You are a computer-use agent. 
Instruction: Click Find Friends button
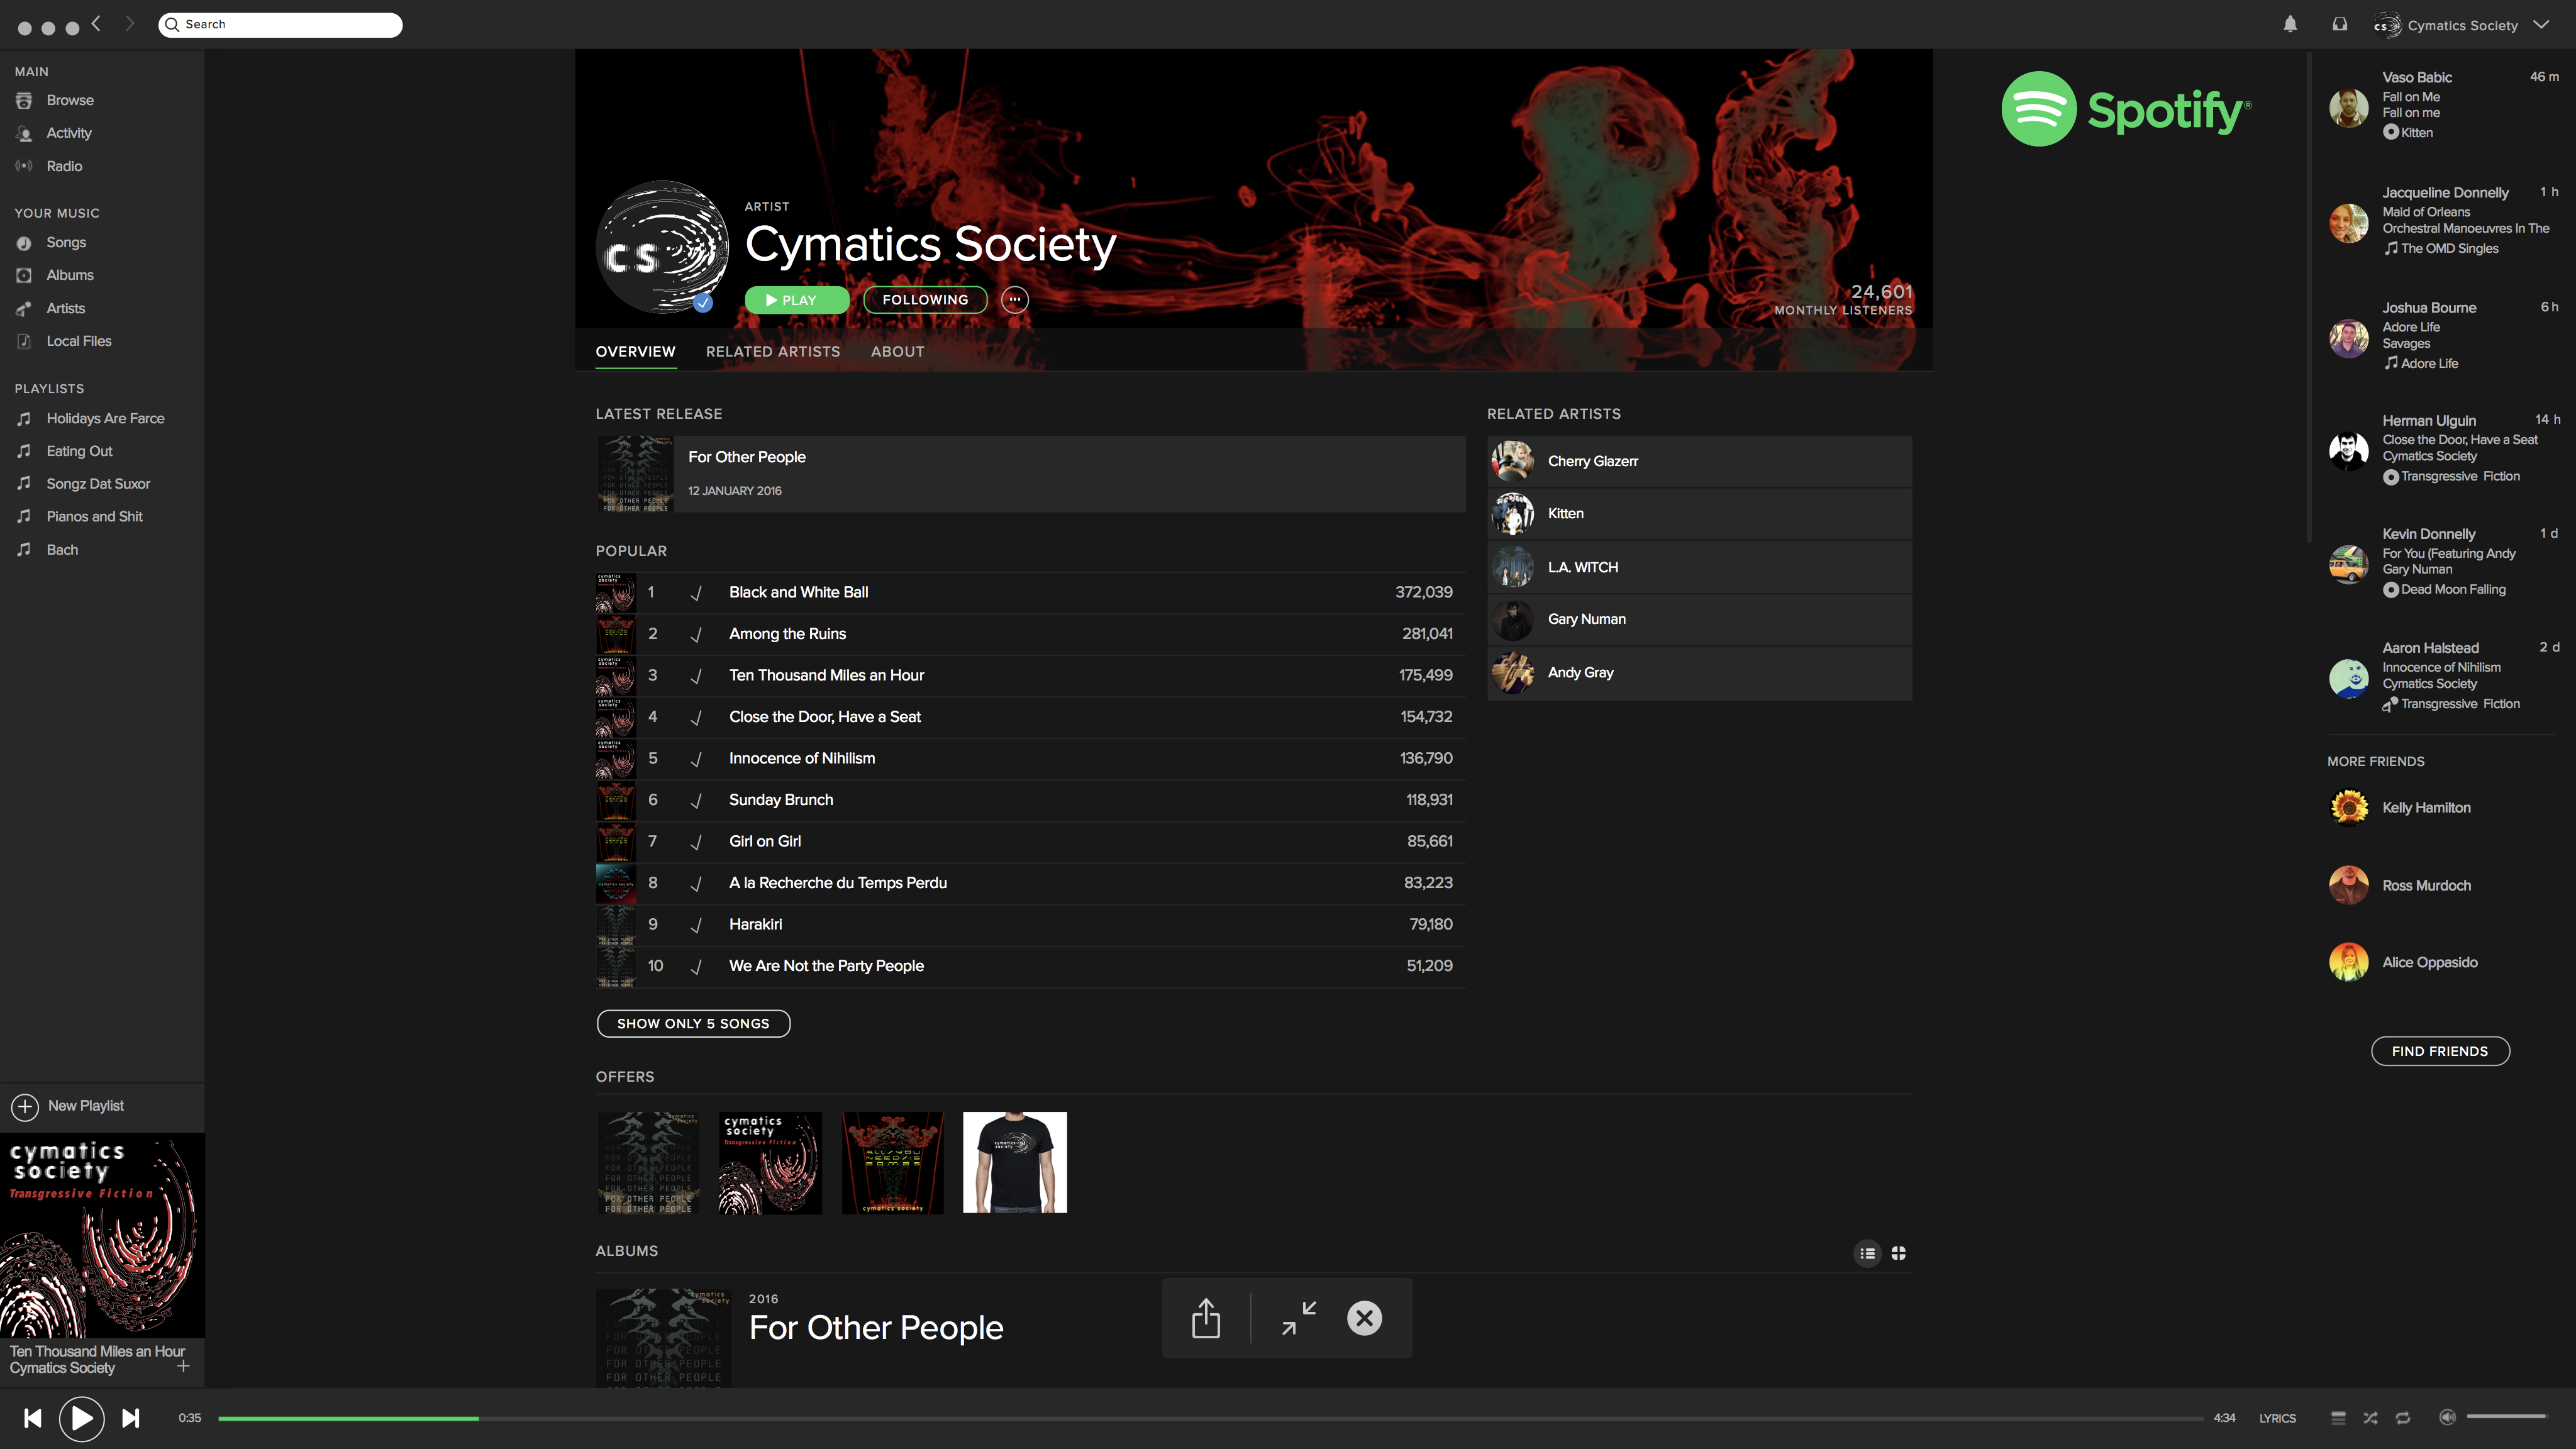pos(2440,1051)
